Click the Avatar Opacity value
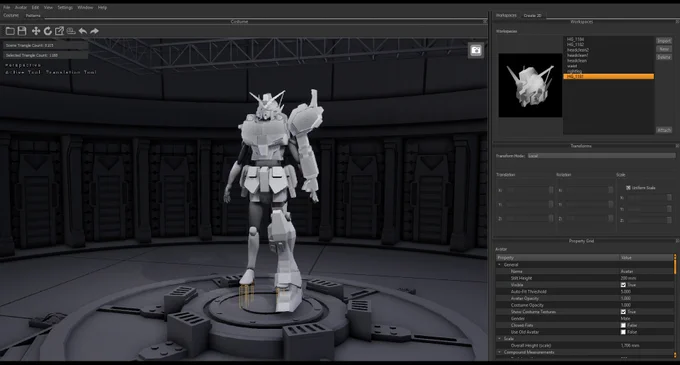Screen dimensions: 680x365 tap(625, 298)
